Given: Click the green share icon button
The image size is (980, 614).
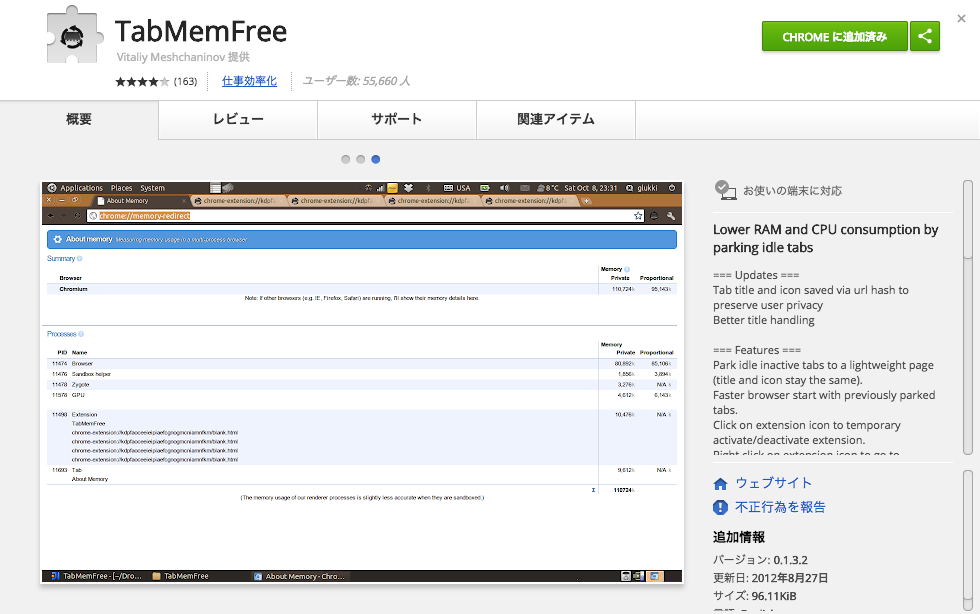Looking at the screenshot, I should pos(924,36).
